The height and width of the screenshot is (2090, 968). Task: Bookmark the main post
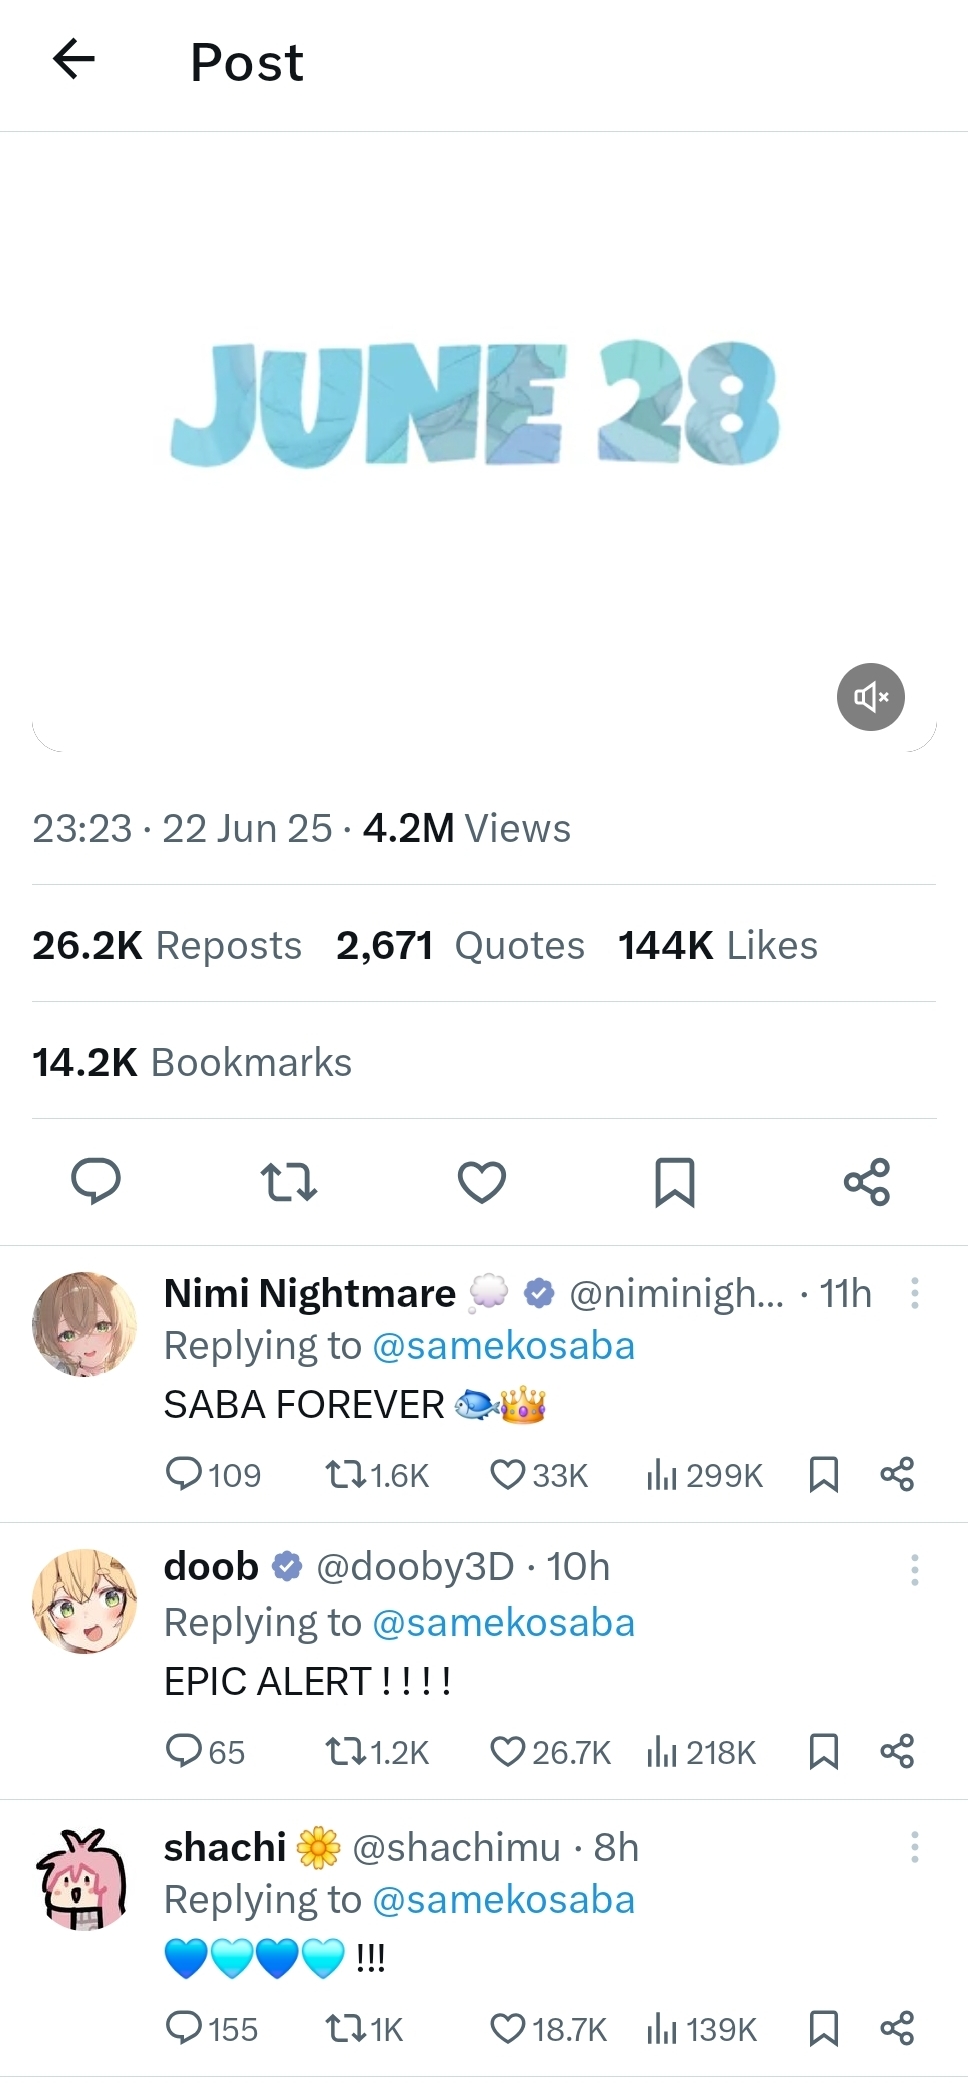[674, 1181]
